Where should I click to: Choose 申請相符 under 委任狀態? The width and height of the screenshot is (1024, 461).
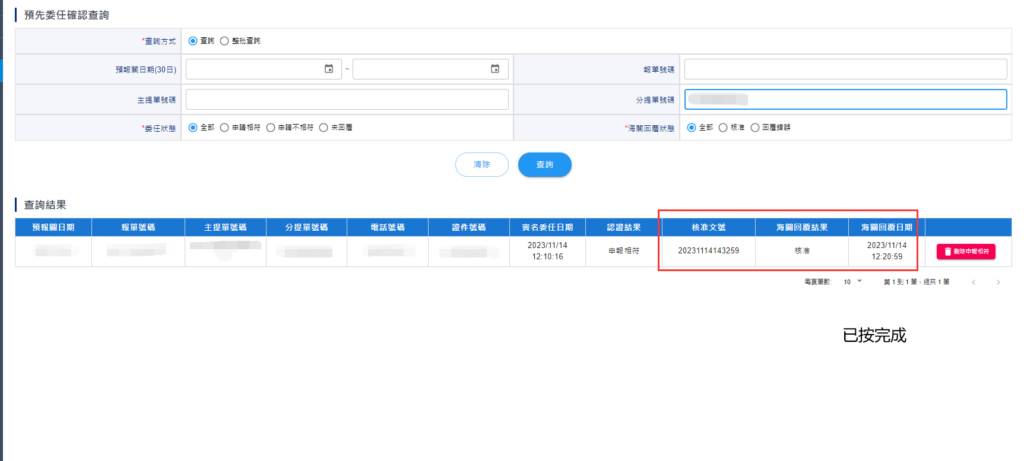point(224,128)
